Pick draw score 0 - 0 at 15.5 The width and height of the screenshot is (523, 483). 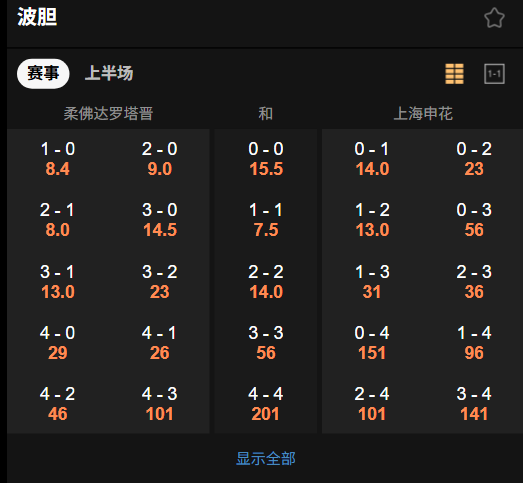pos(266,159)
